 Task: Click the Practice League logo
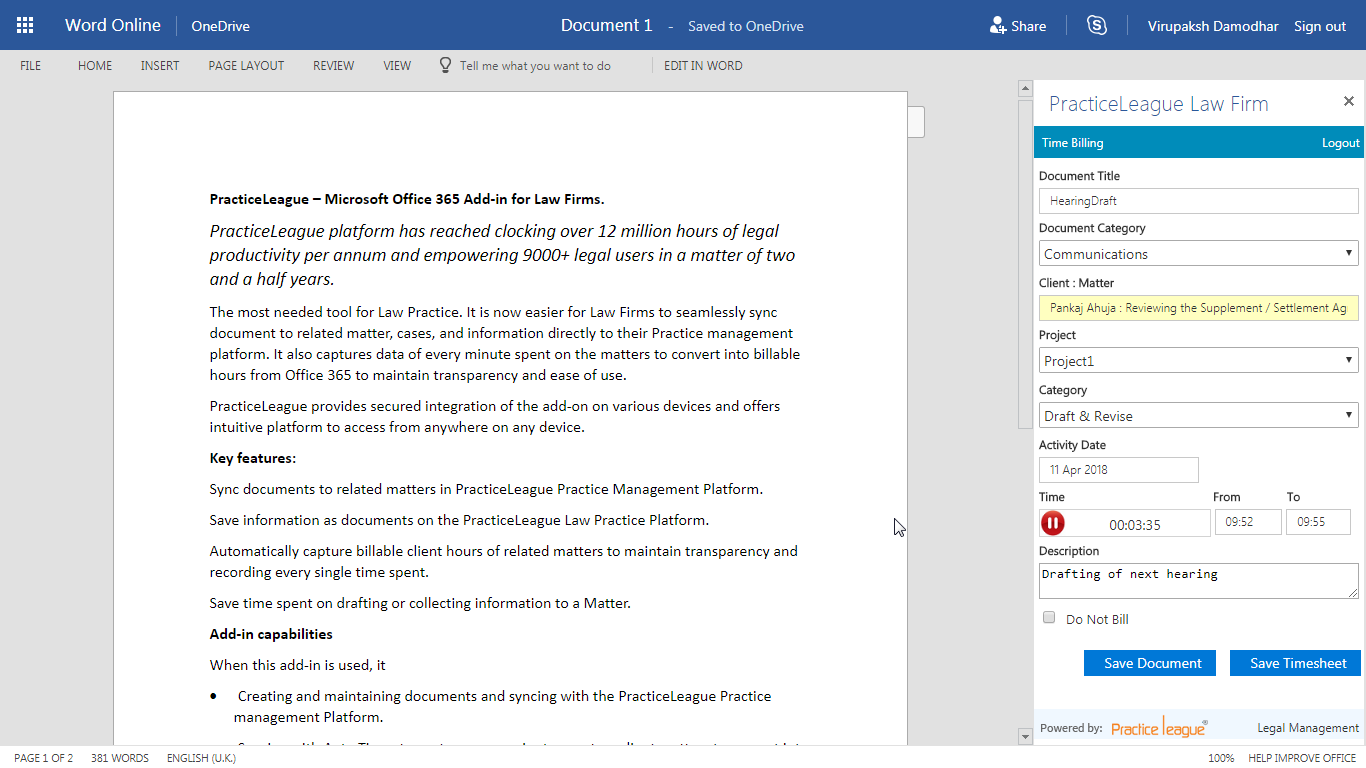point(1159,728)
